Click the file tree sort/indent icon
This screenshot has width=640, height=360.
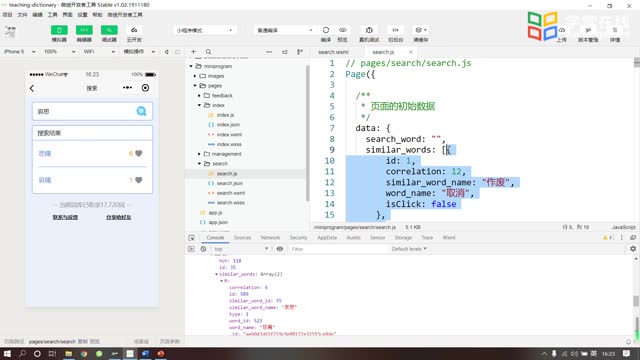tap(284, 52)
